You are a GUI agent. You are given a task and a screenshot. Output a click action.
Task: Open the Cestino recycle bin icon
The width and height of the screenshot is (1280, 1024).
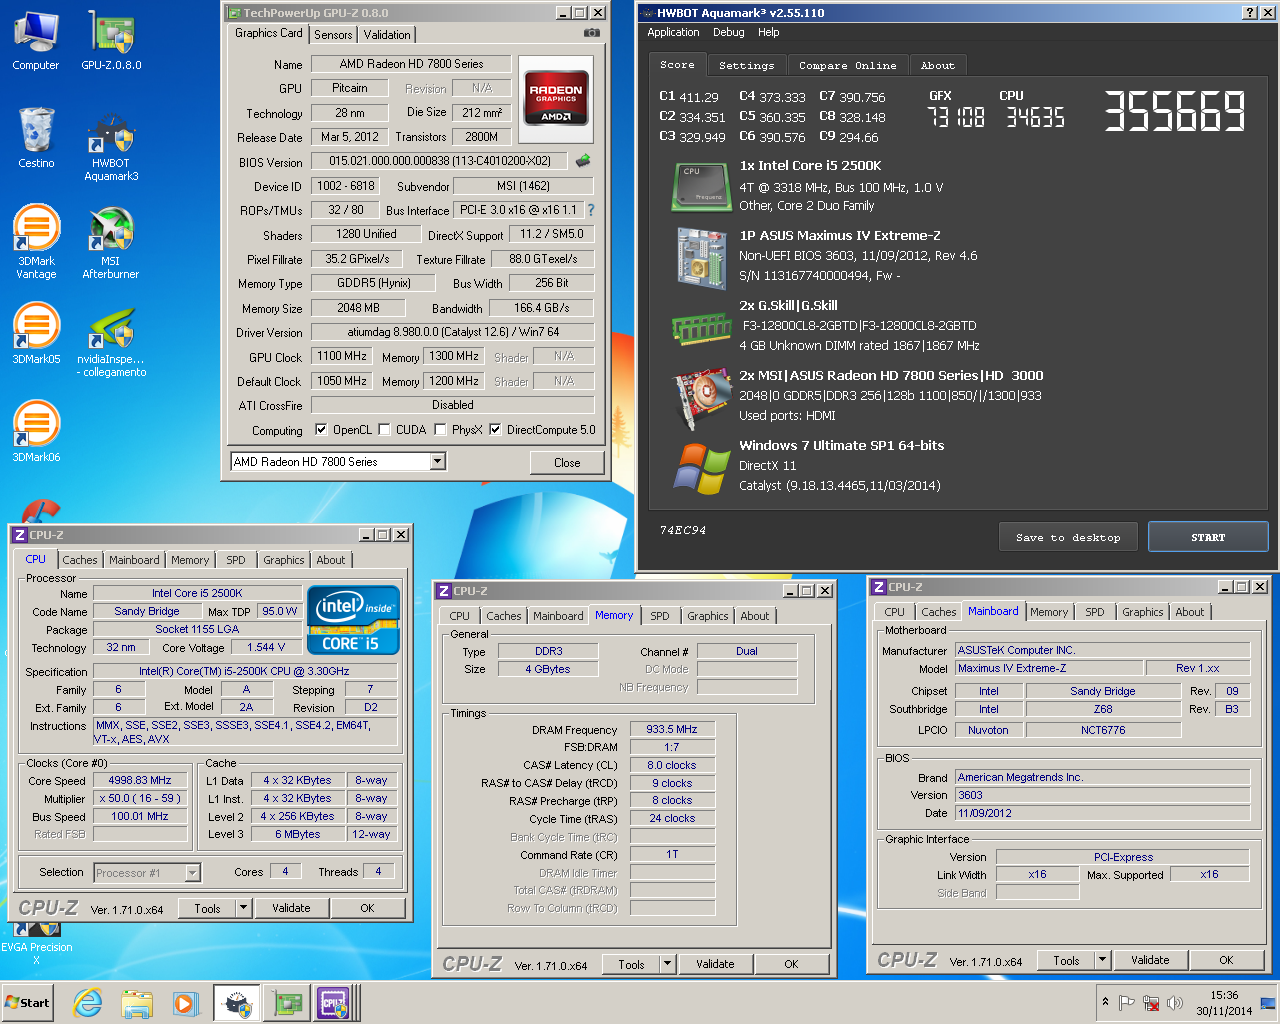(36, 137)
